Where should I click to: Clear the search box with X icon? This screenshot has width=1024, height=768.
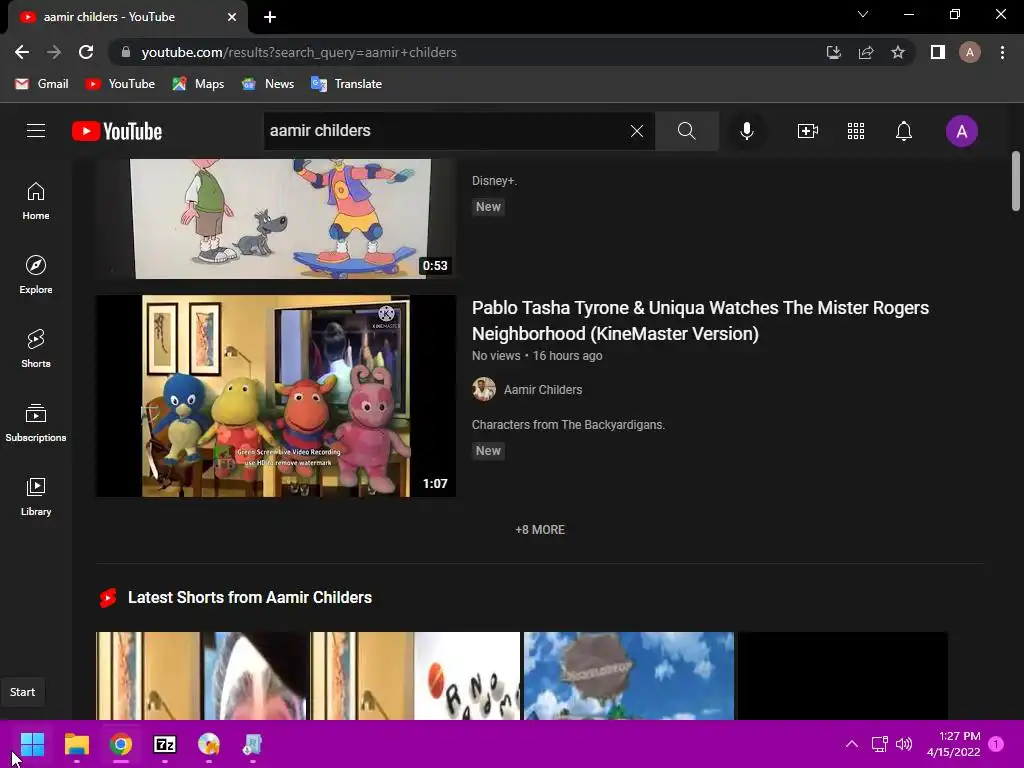(637, 131)
